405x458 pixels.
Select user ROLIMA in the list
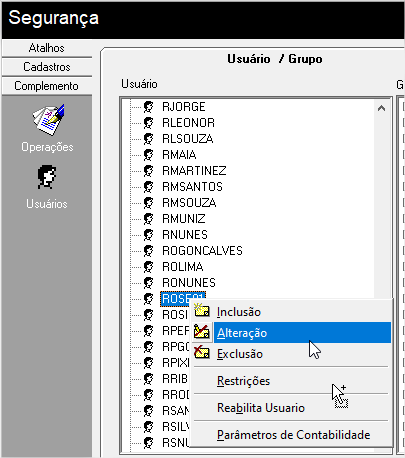[x=183, y=267]
